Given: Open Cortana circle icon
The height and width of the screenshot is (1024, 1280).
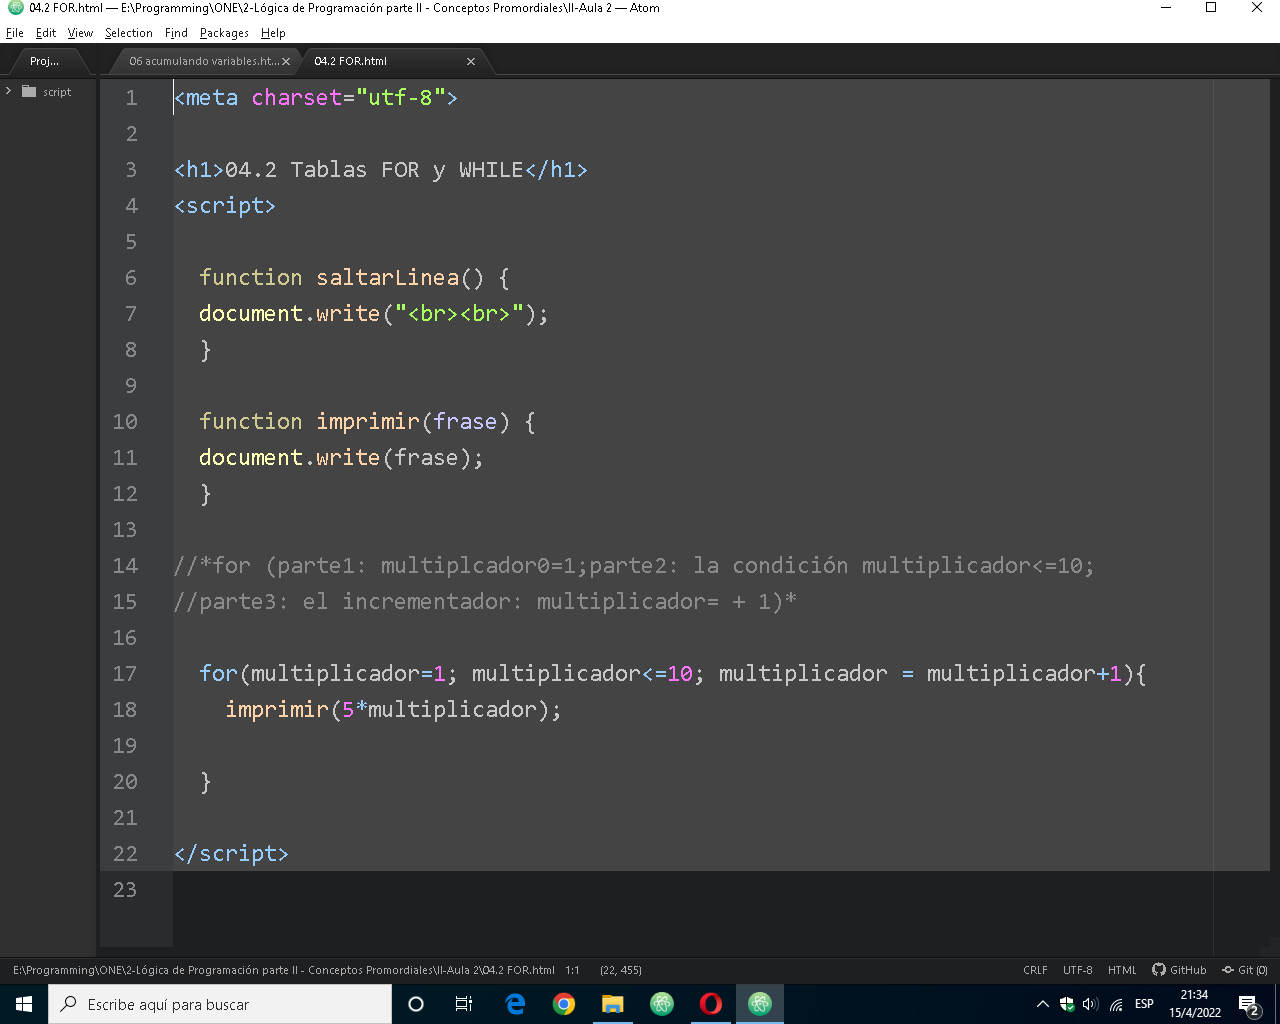Looking at the screenshot, I should (x=416, y=1004).
